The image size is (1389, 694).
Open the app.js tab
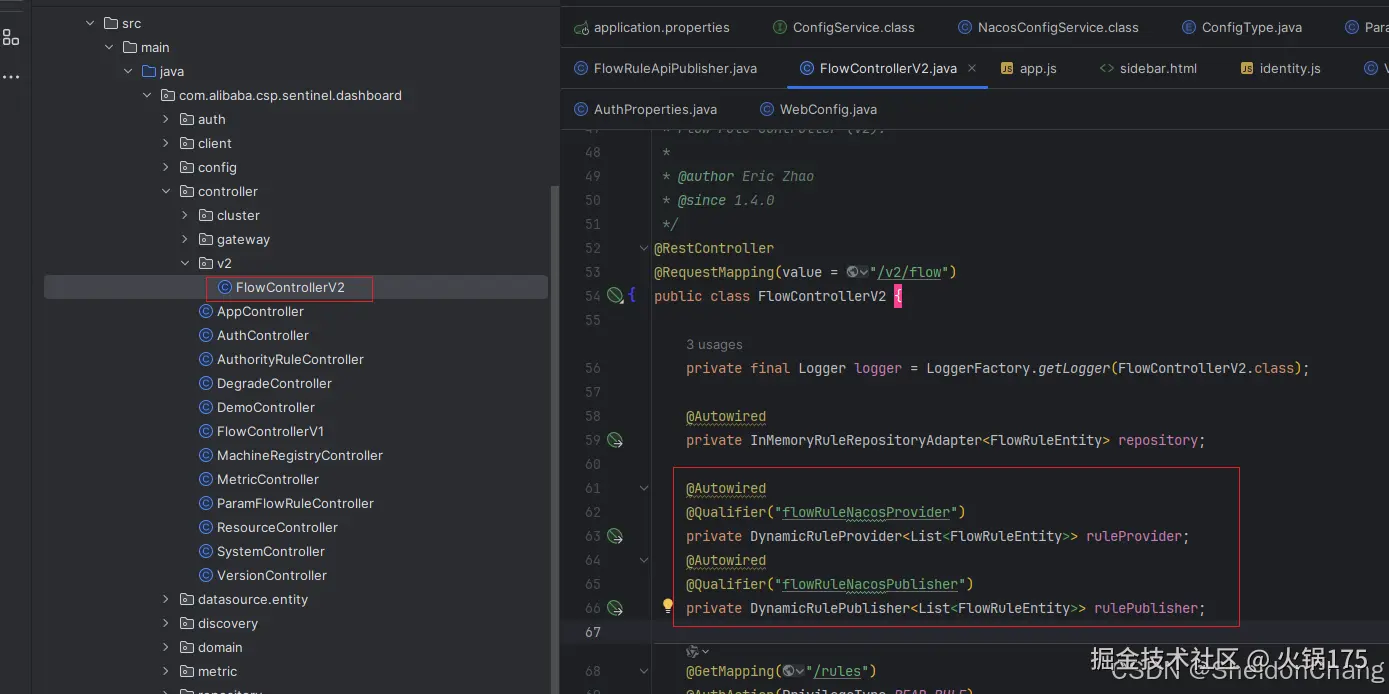click(x=1028, y=69)
